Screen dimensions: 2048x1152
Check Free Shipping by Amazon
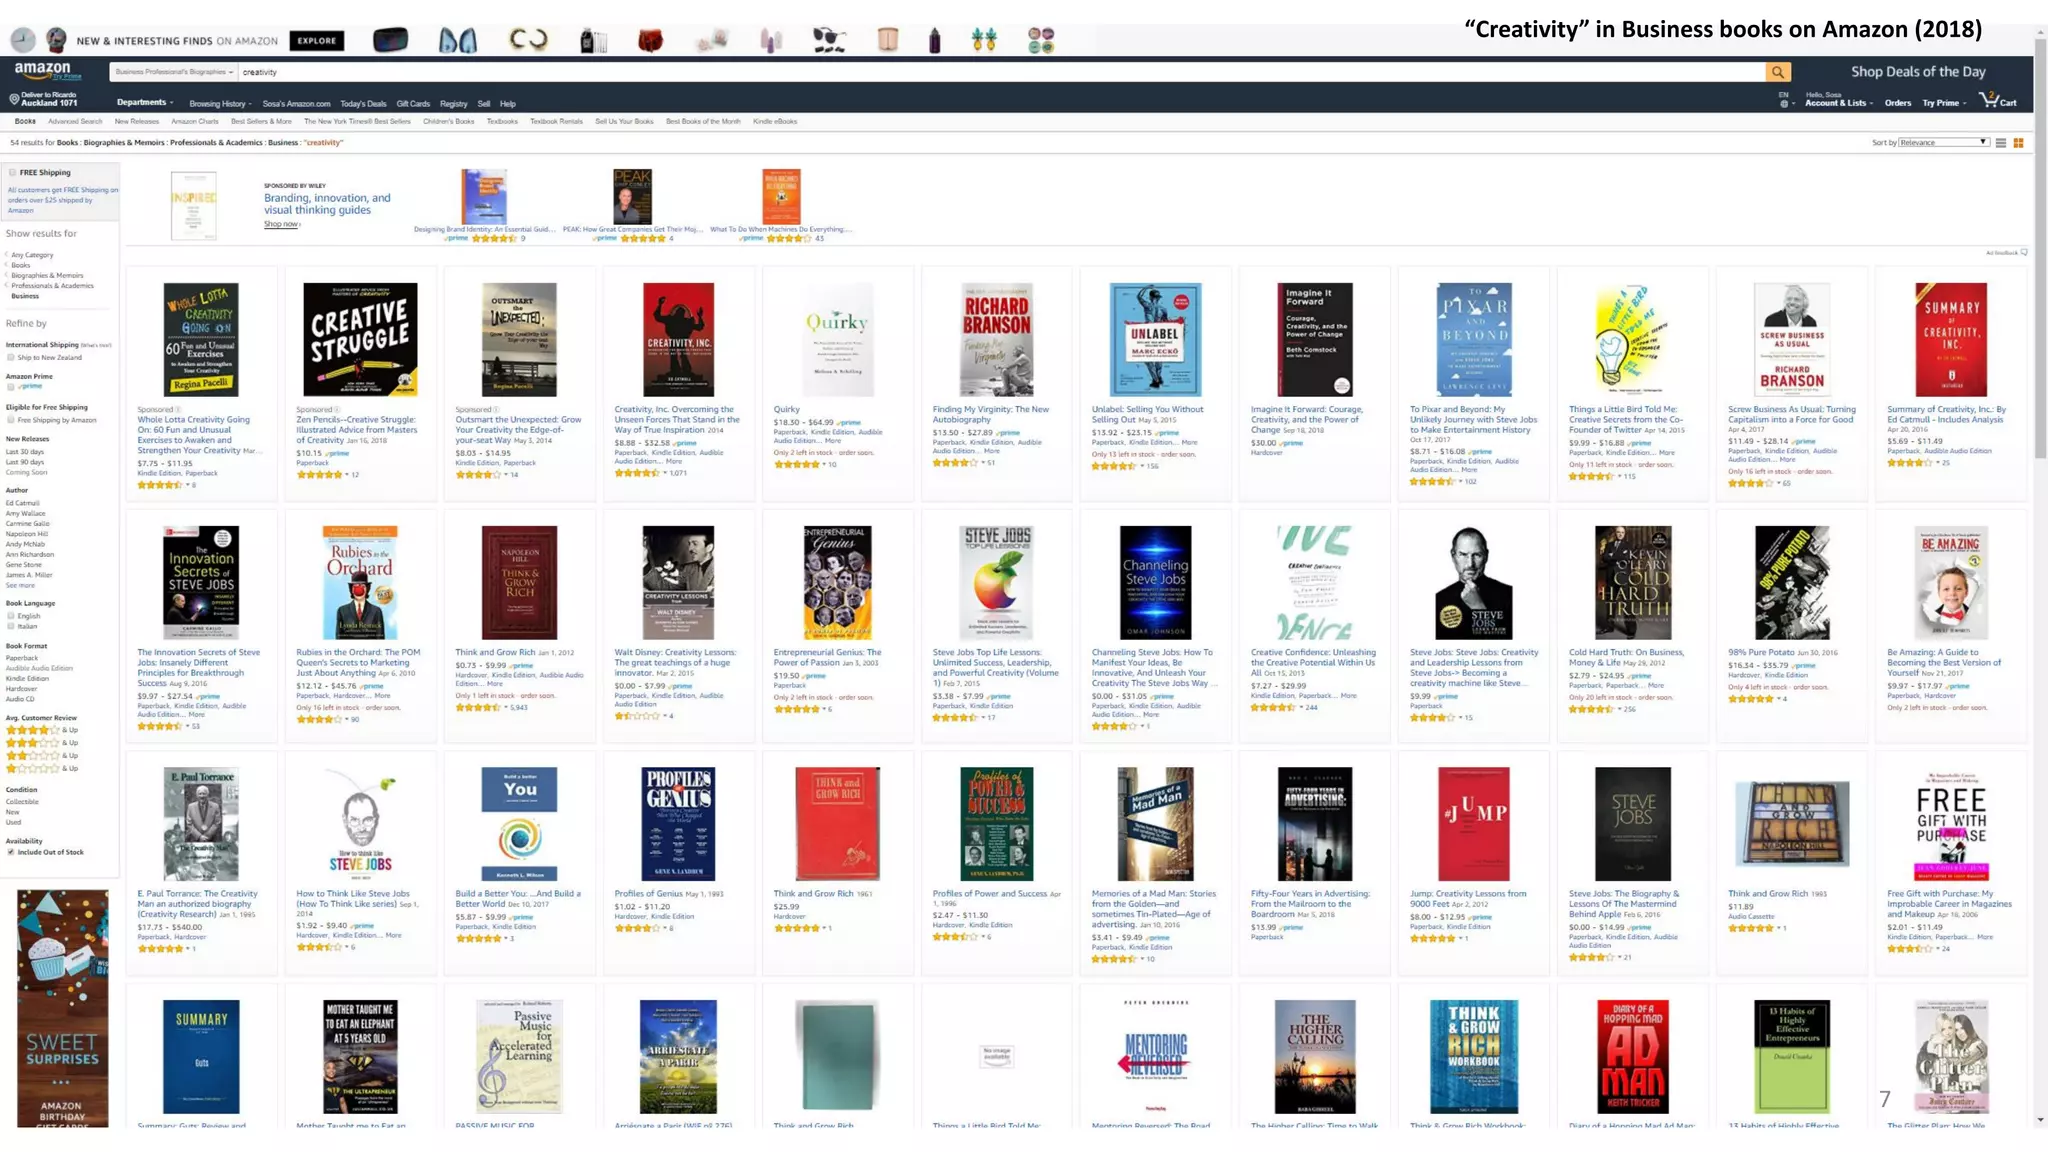(10, 420)
